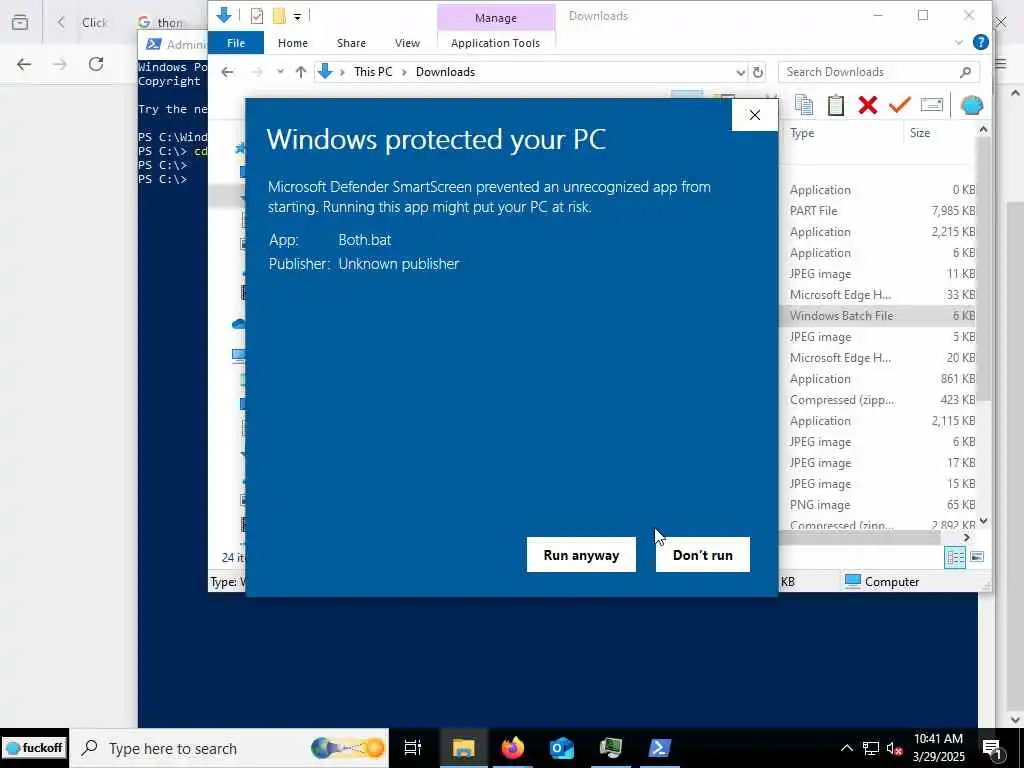
Task: Click the Start button on taskbar
Action: (34, 748)
